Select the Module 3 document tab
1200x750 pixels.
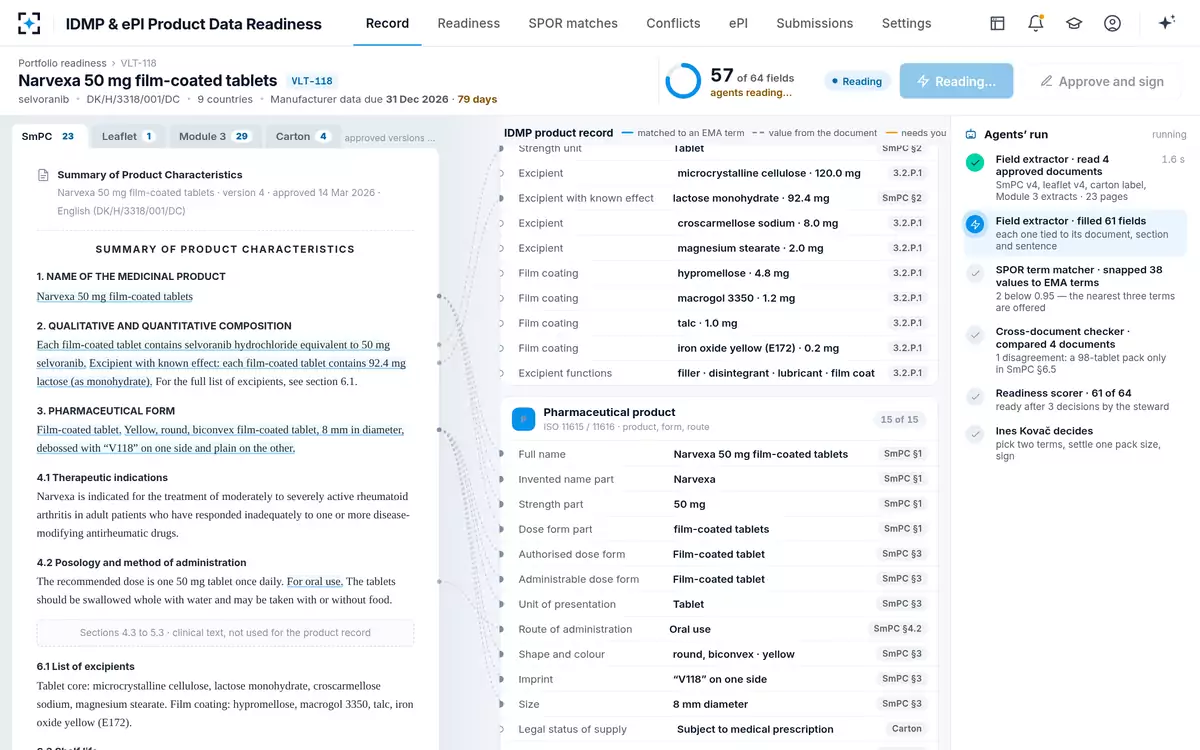point(213,136)
